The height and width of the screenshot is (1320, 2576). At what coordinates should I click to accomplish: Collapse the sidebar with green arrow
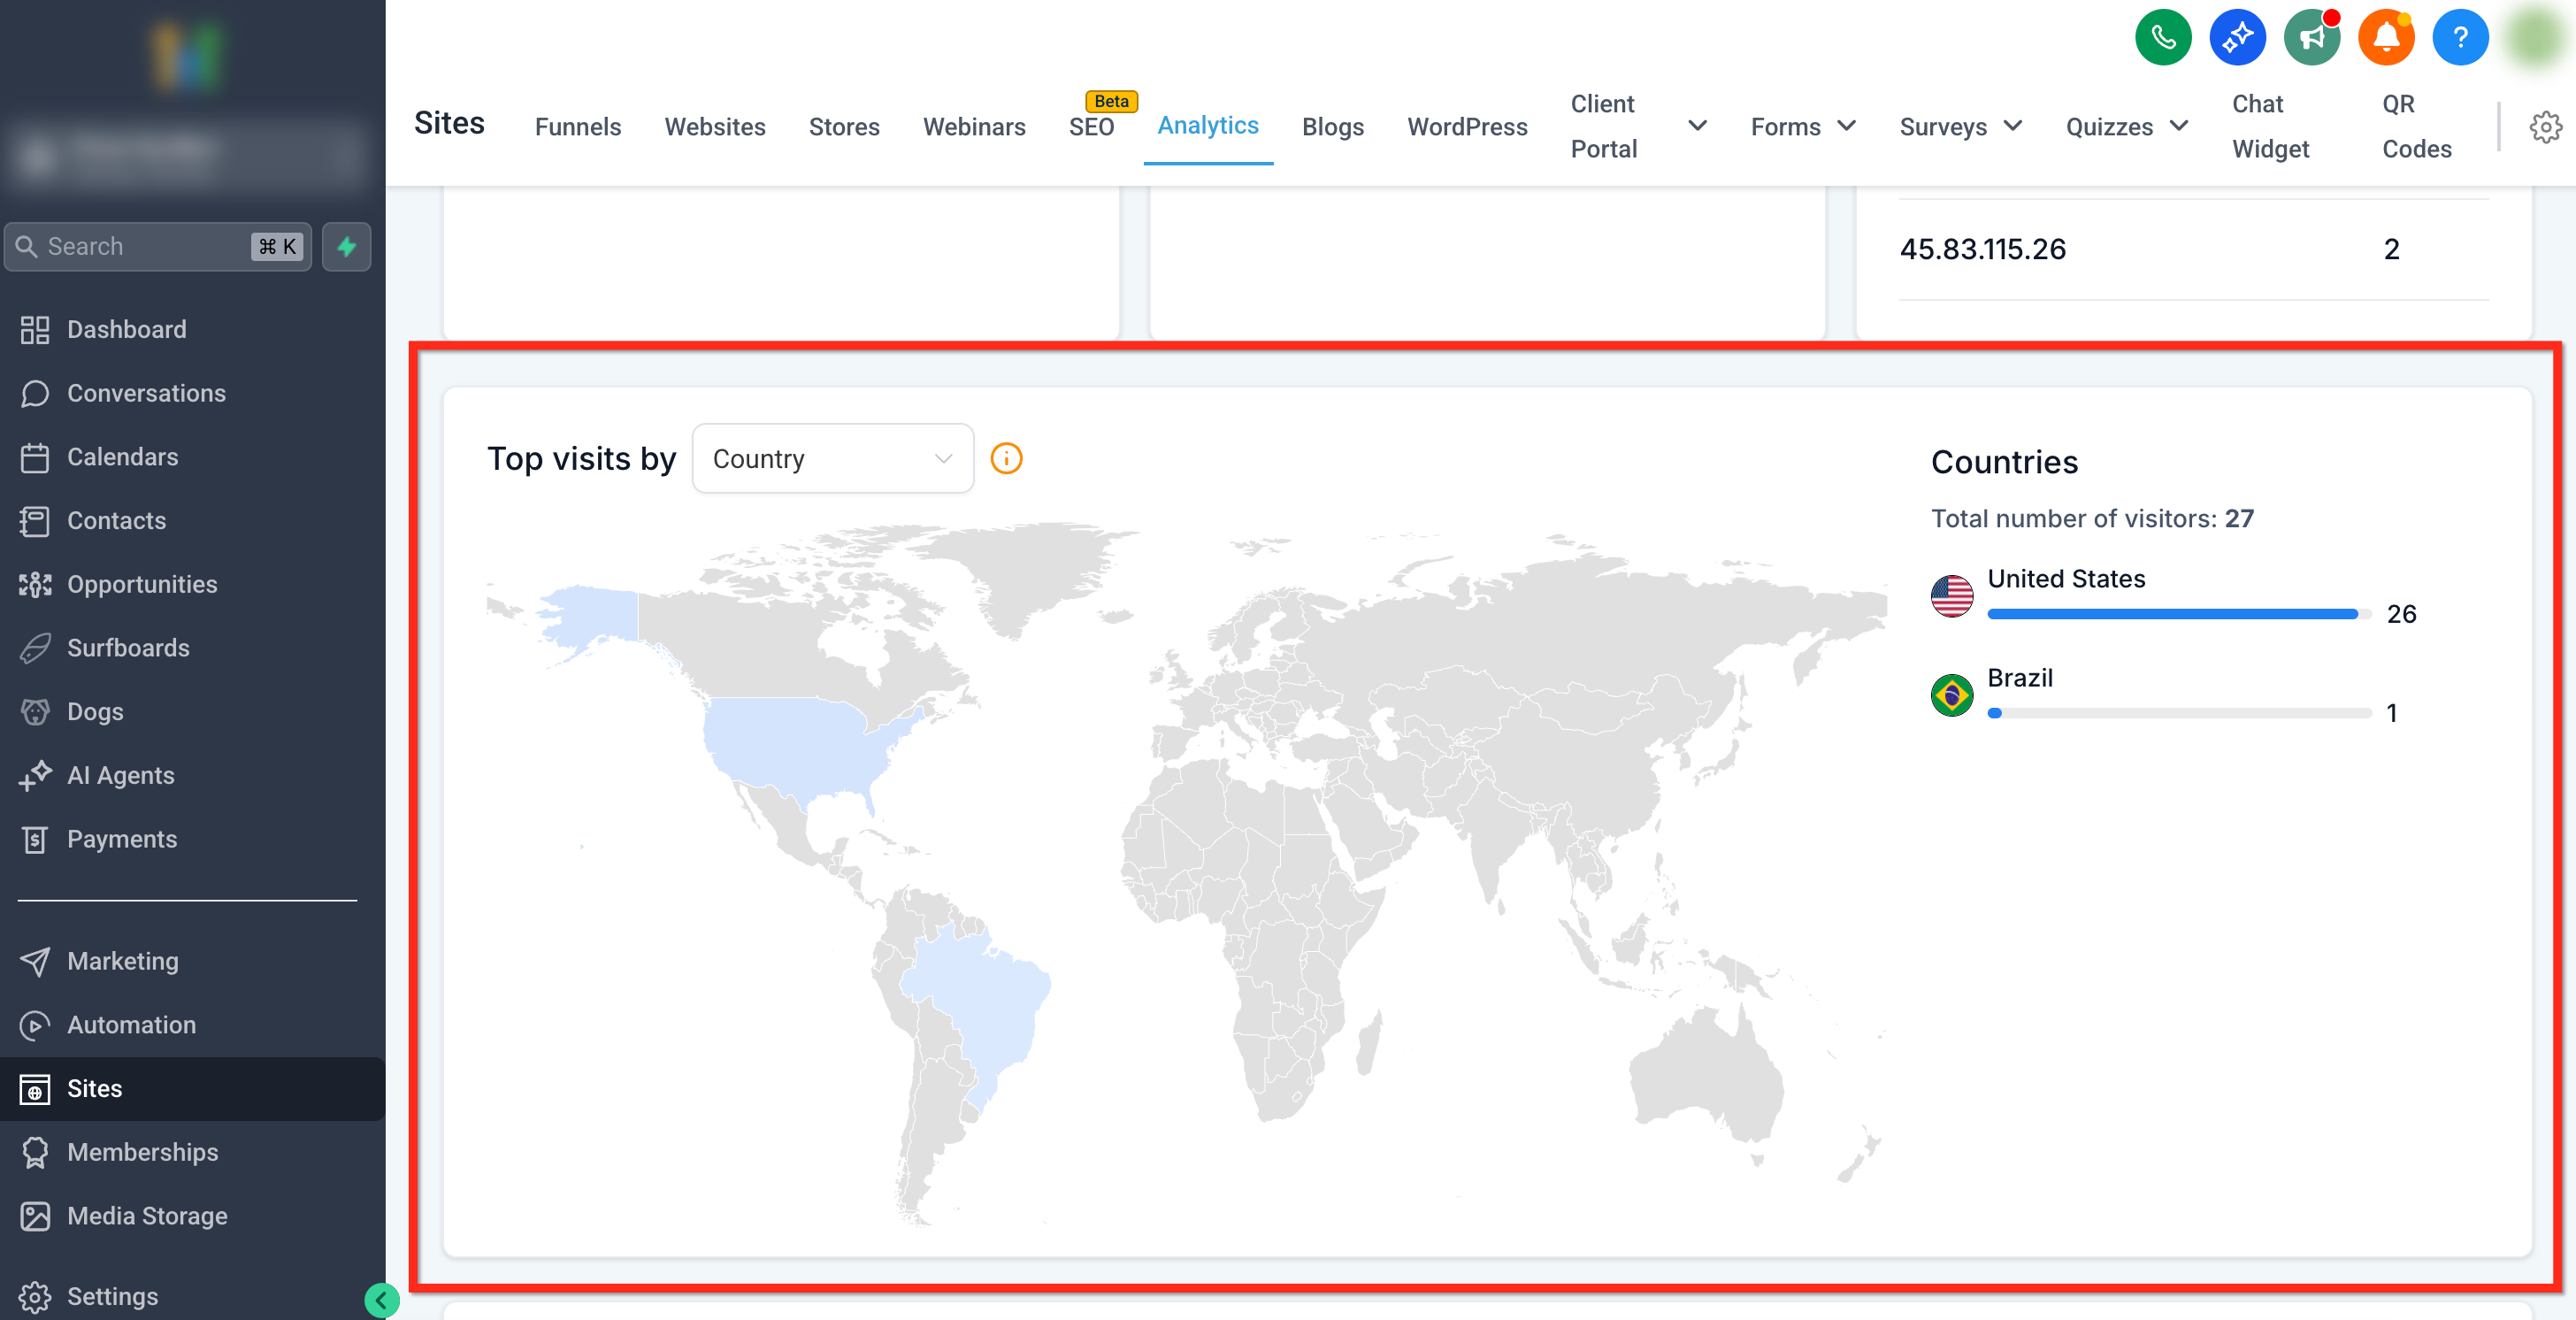click(x=381, y=1299)
